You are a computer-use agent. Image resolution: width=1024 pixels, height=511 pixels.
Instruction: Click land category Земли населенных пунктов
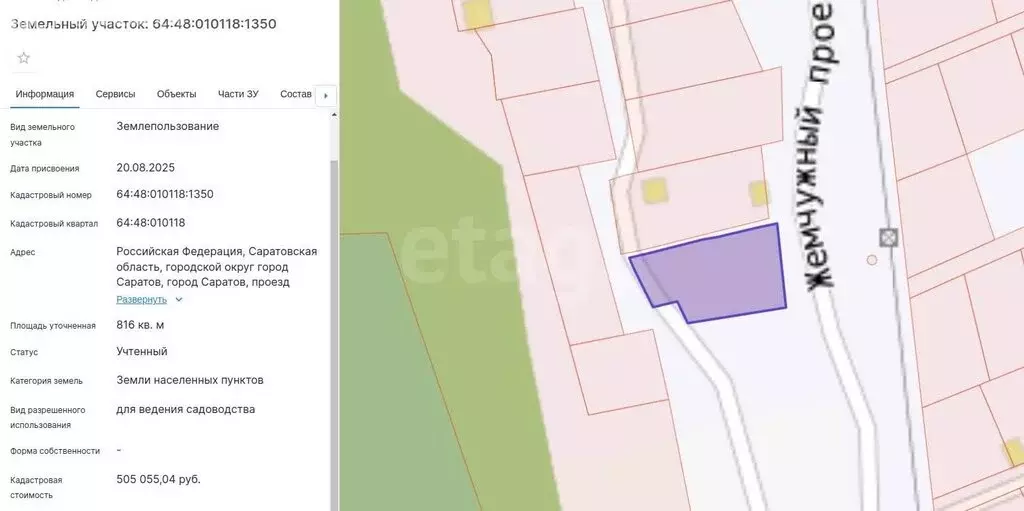190,380
